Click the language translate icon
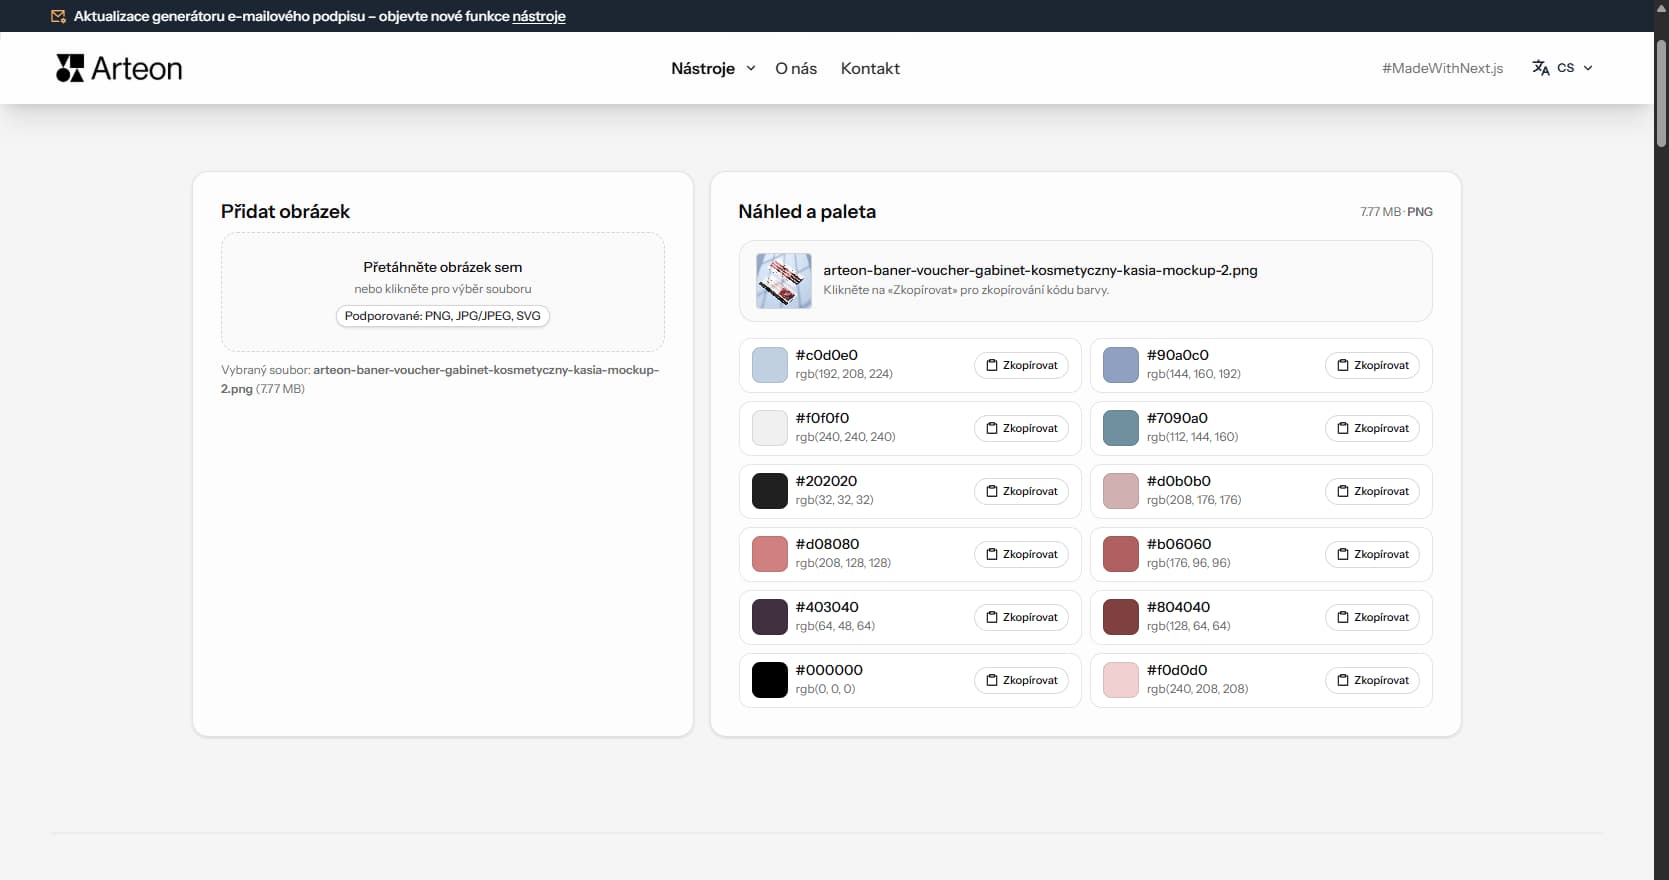The width and height of the screenshot is (1669, 880). [x=1540, y=68]
